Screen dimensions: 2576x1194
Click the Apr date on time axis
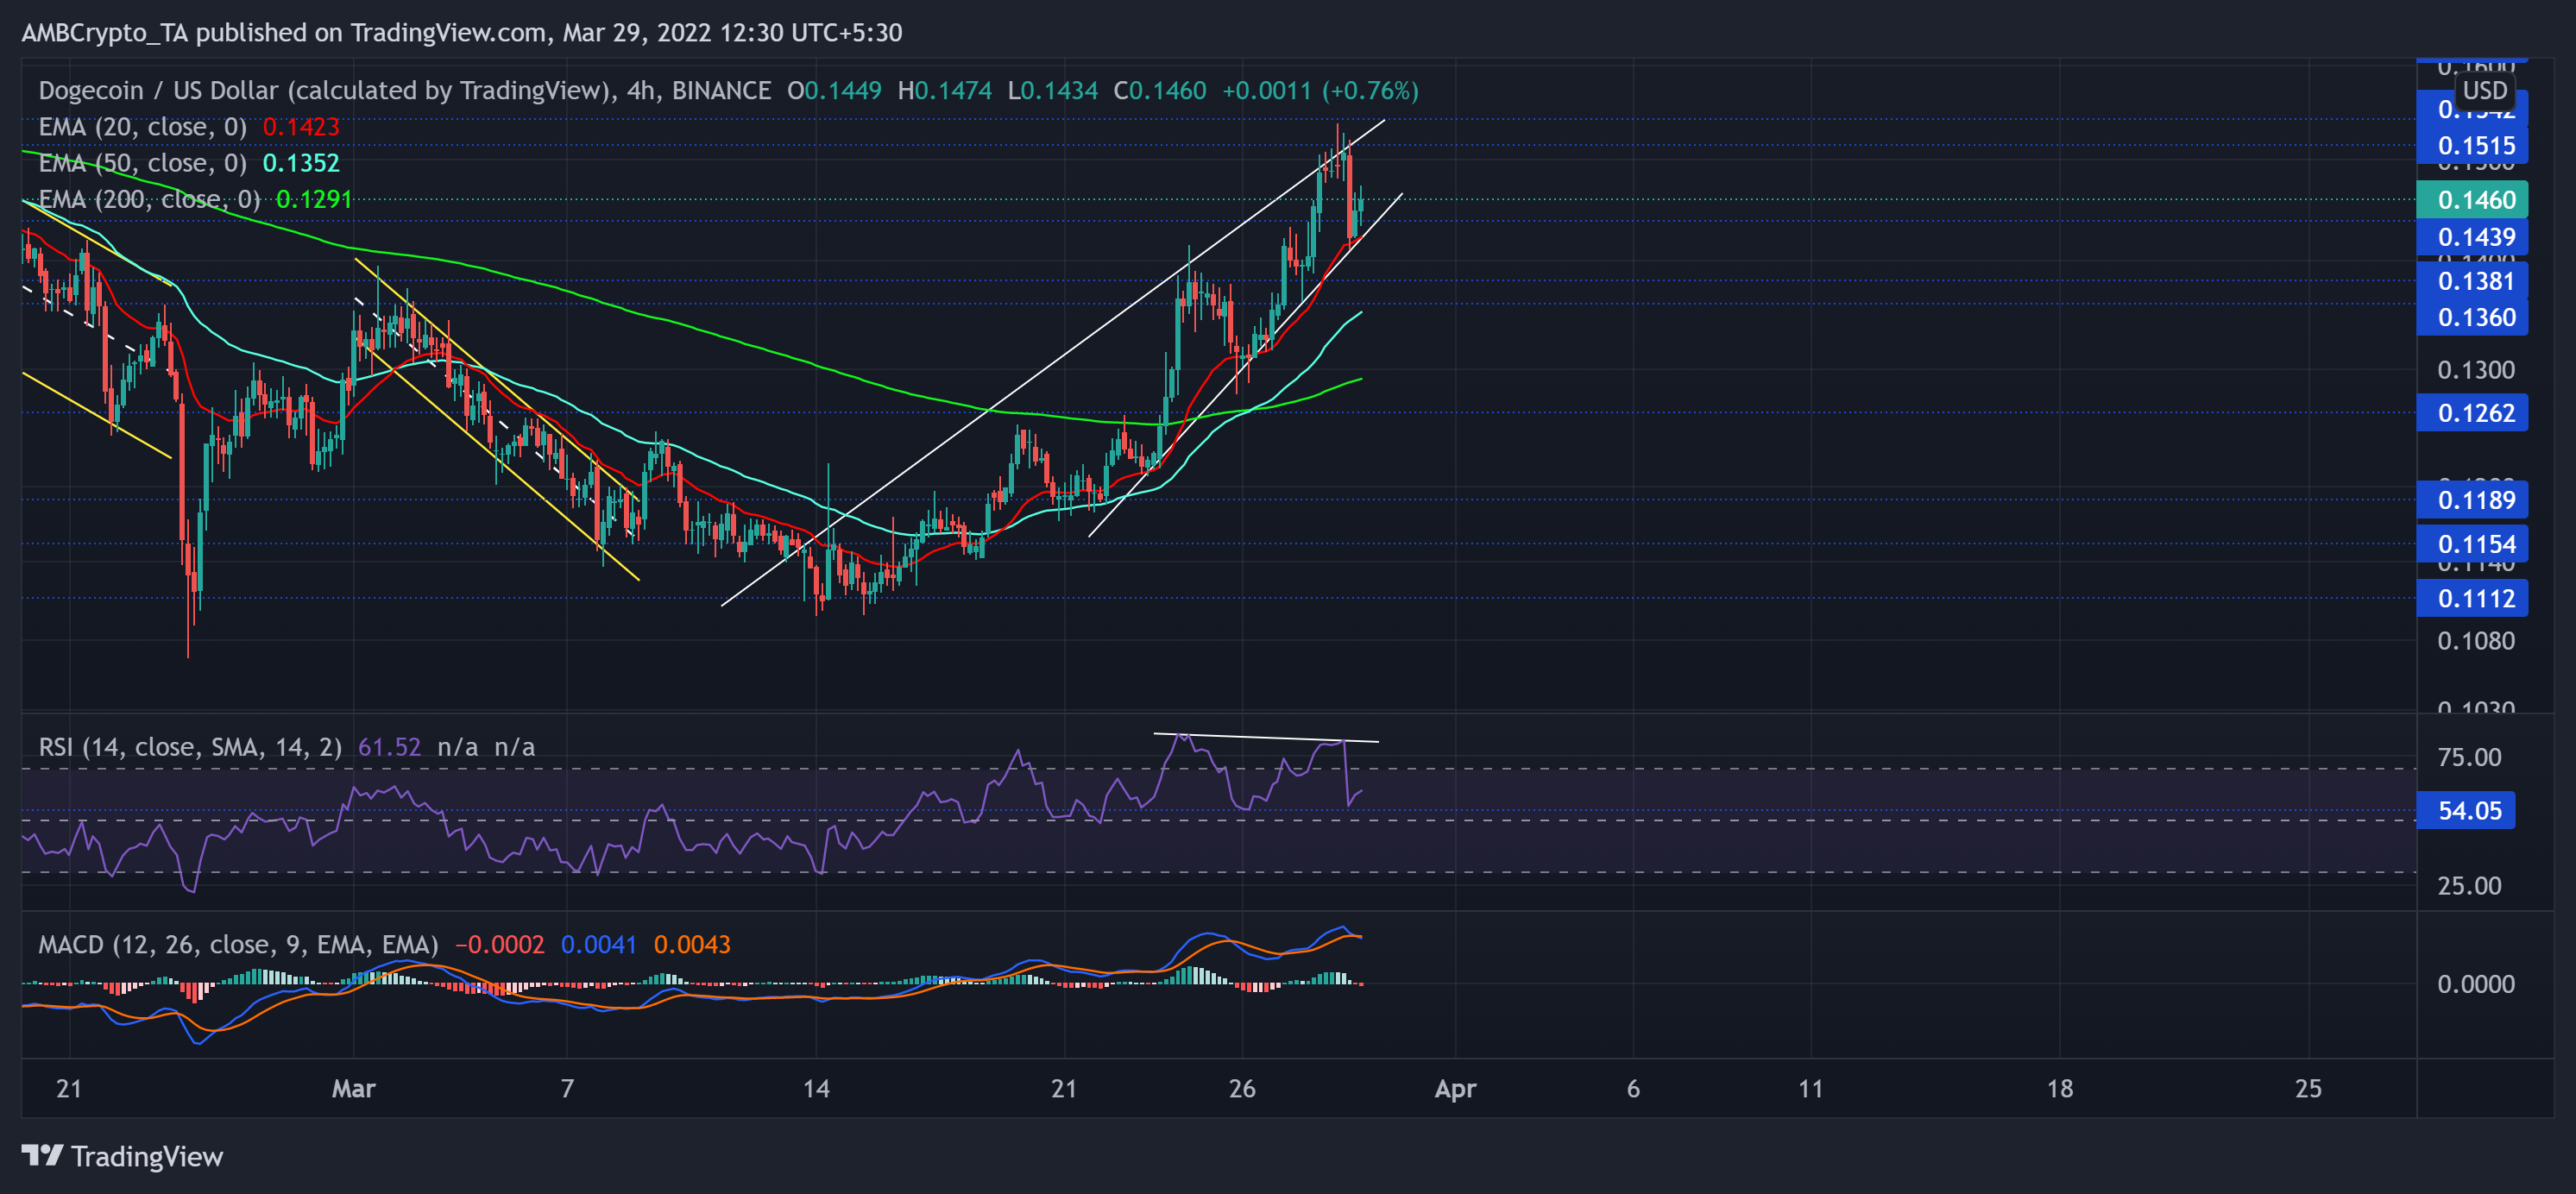(x=1455, y=1088)
